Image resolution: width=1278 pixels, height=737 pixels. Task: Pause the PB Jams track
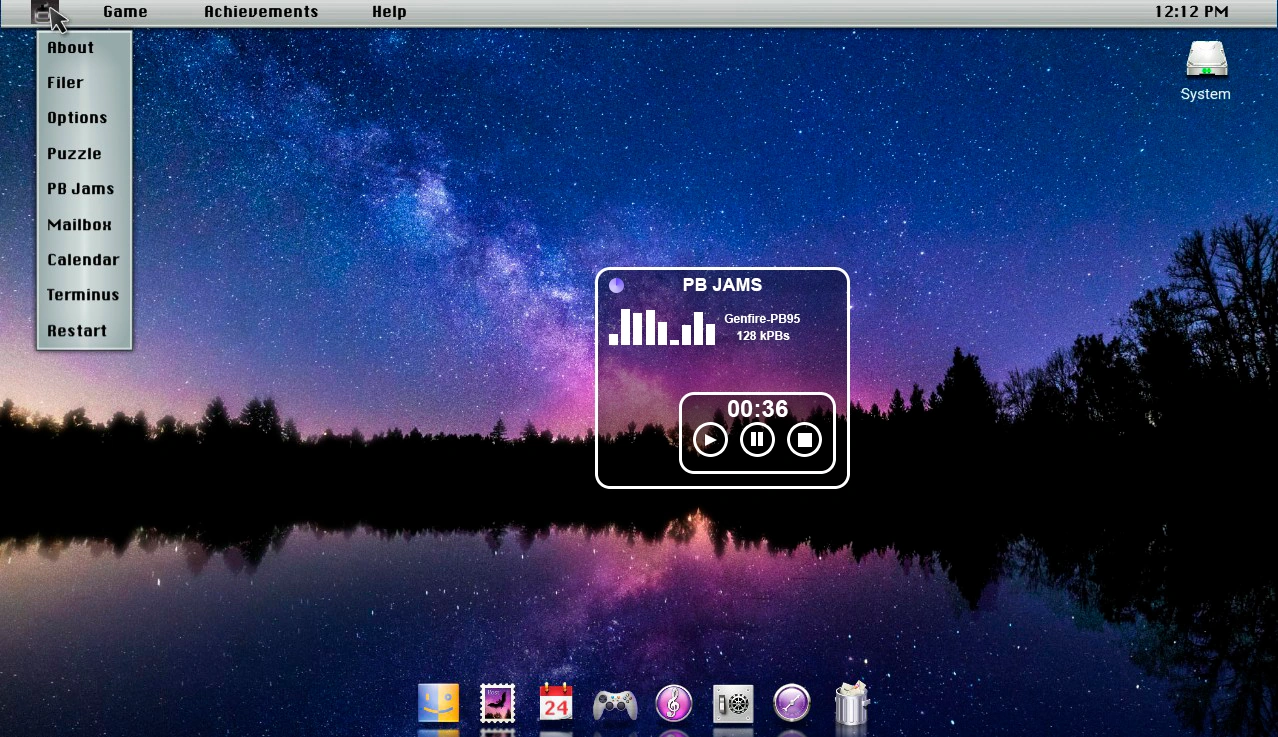(757, 439)
